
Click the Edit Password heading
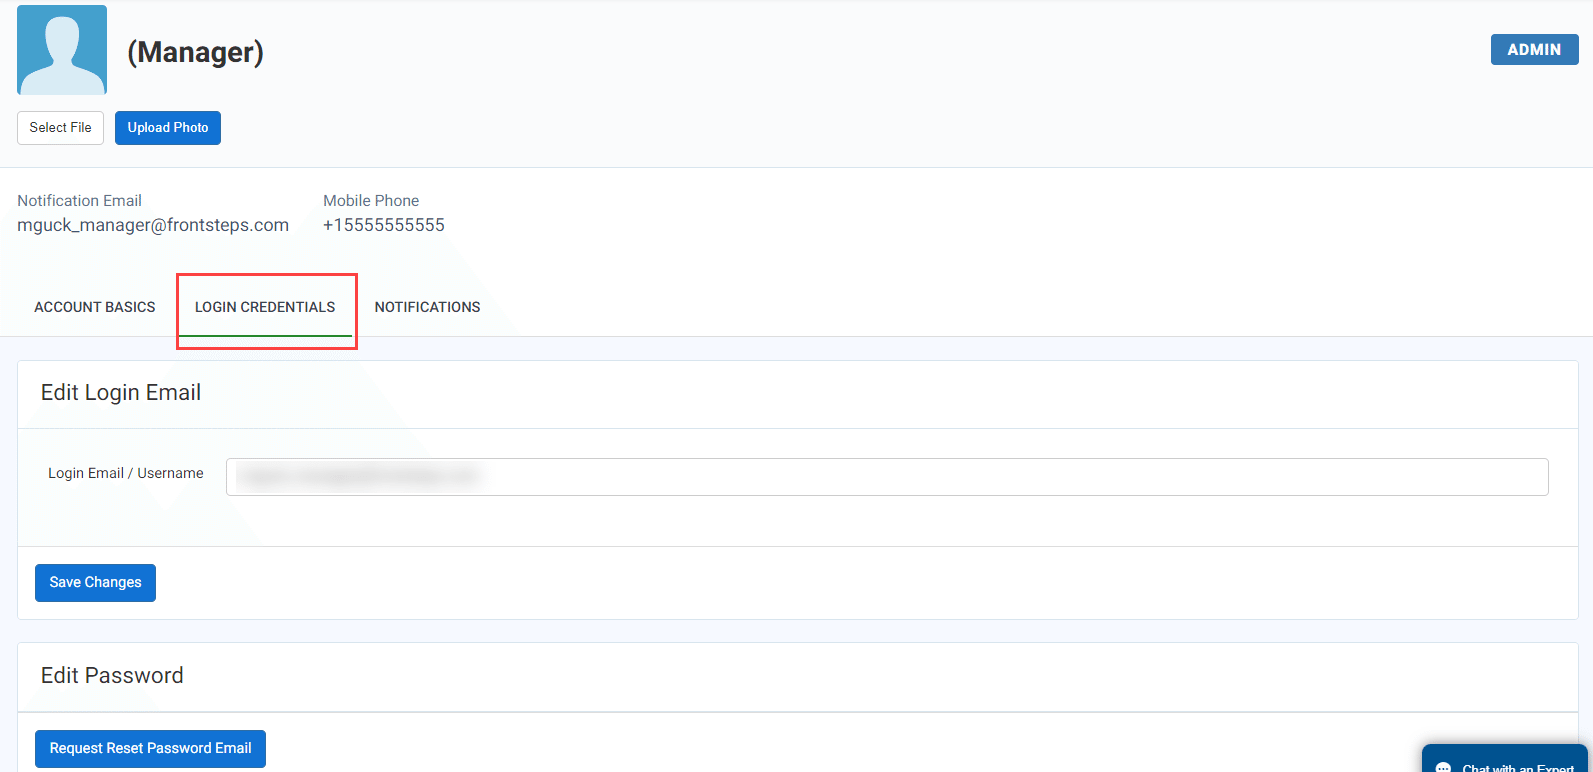coord(112,676)
